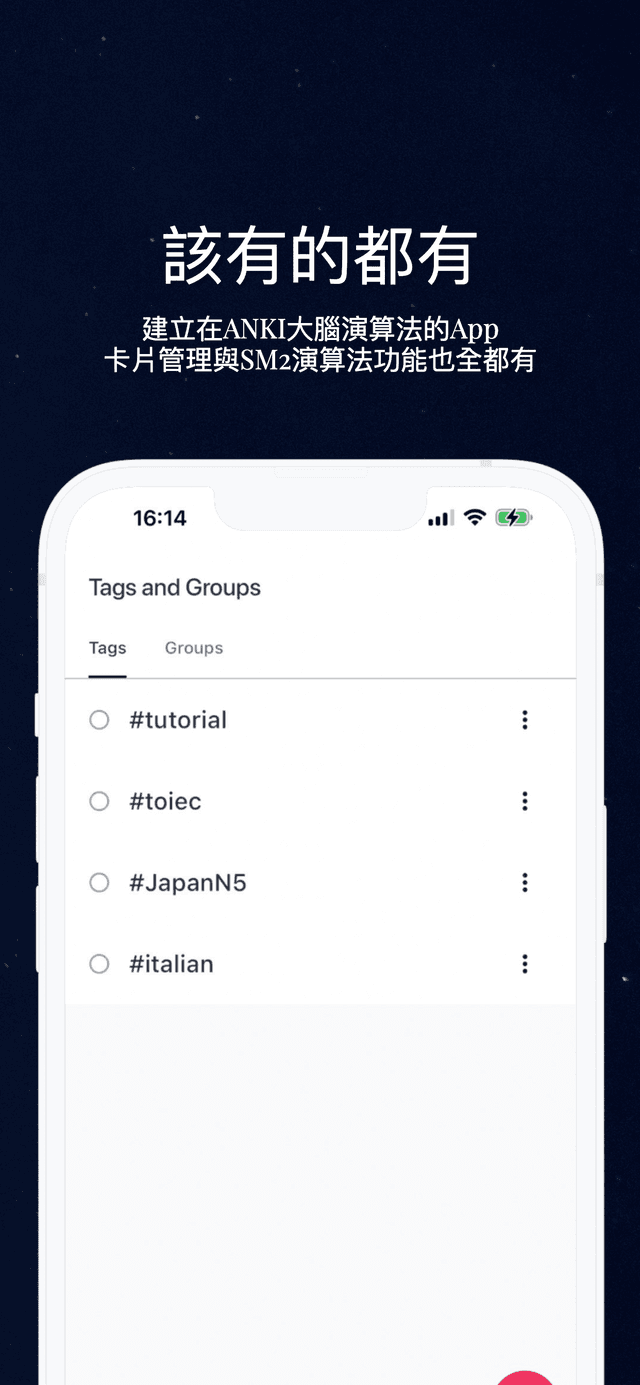Open more options for #italian tag
640x1385 pixels.
(524, 964)
